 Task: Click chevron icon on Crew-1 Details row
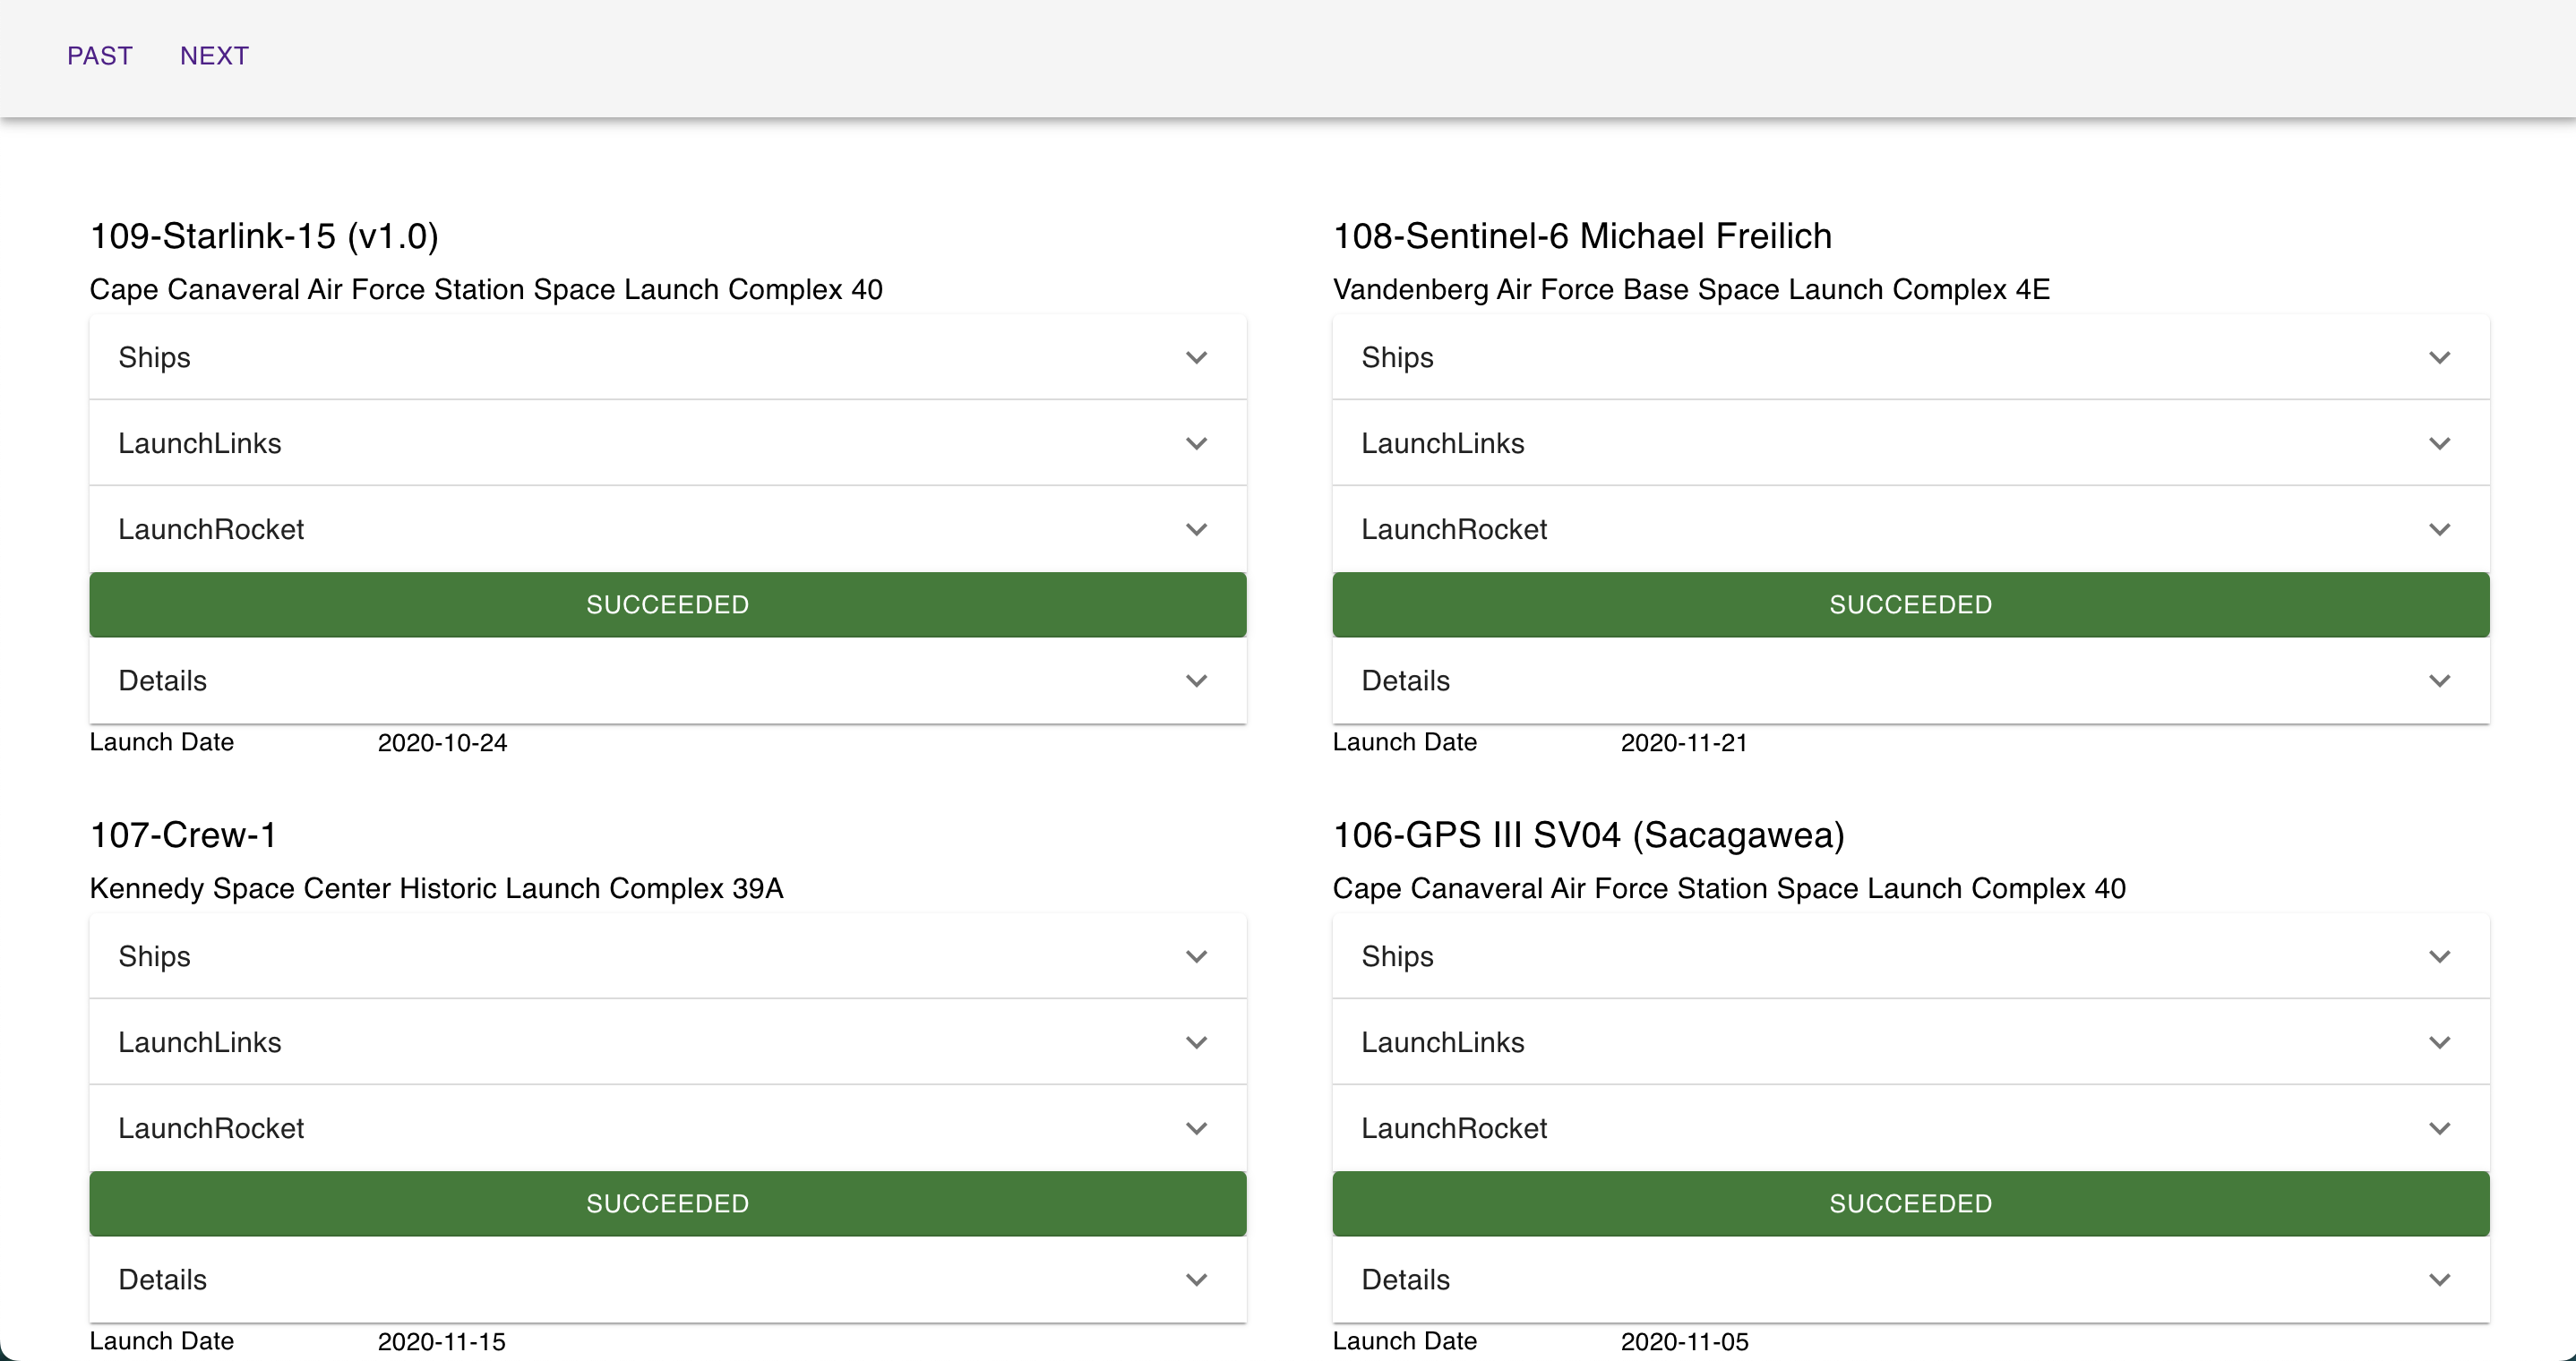click(1196, 1279)
